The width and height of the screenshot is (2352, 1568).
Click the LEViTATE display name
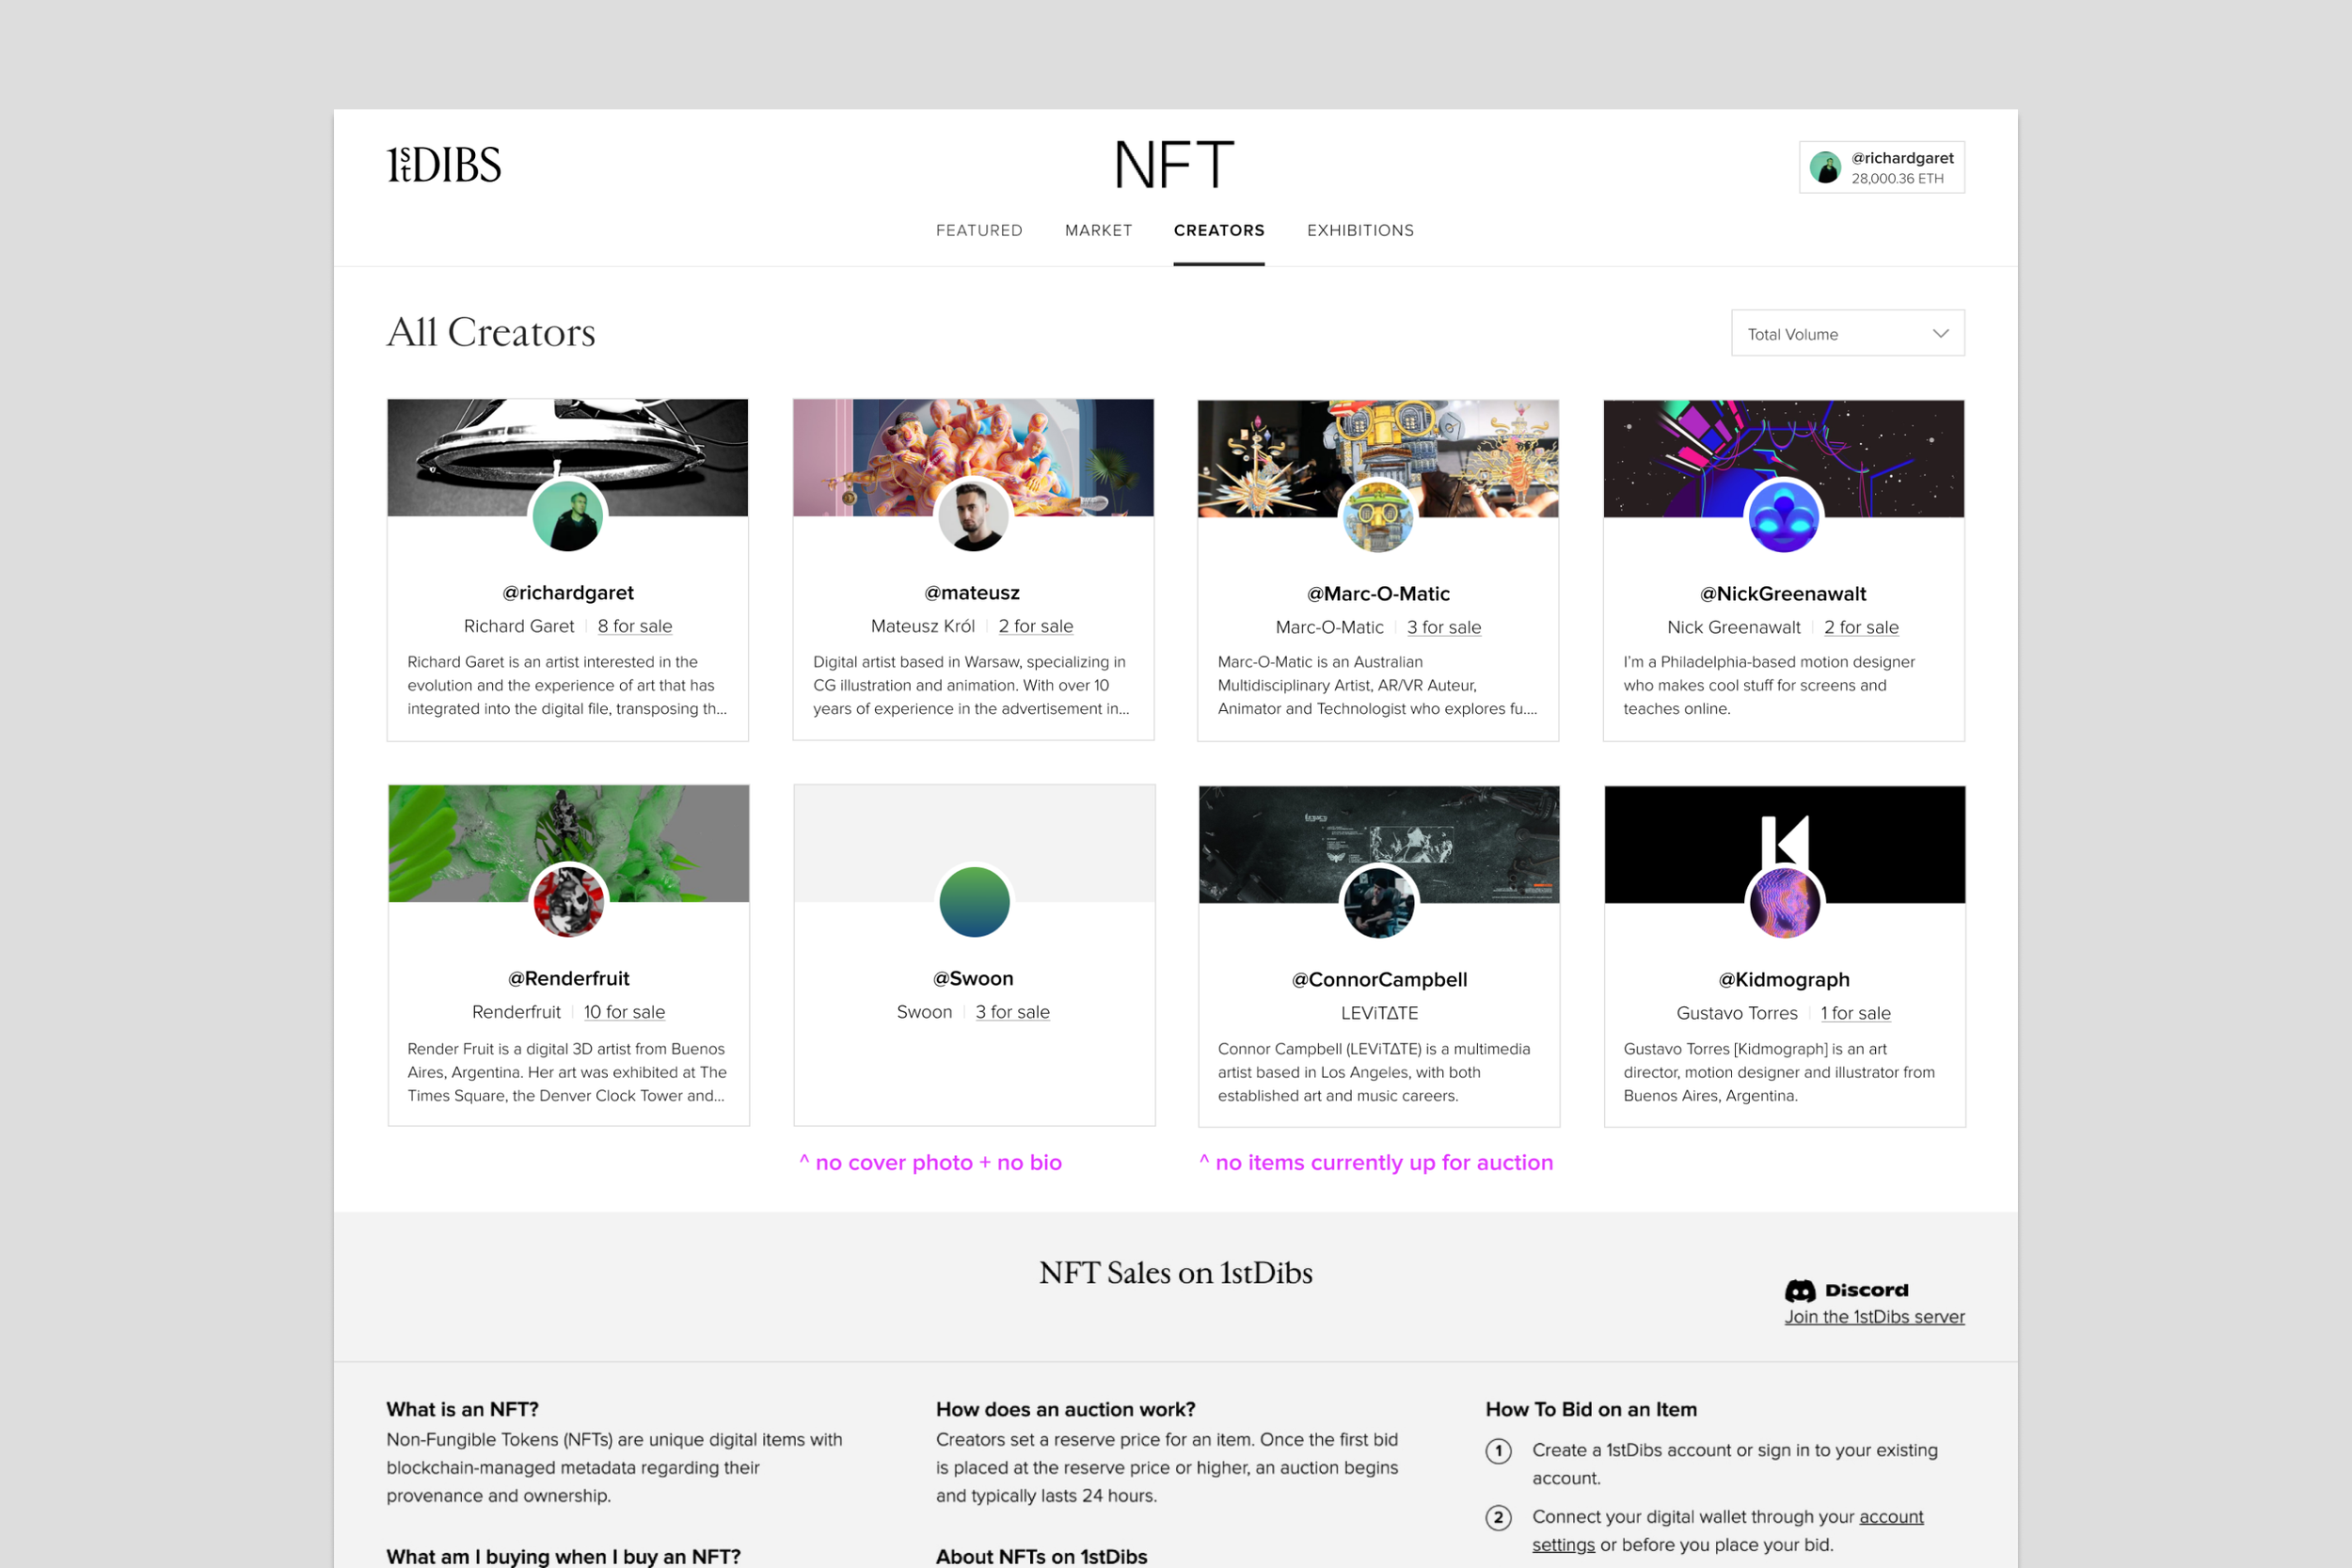[1379, 1013]
